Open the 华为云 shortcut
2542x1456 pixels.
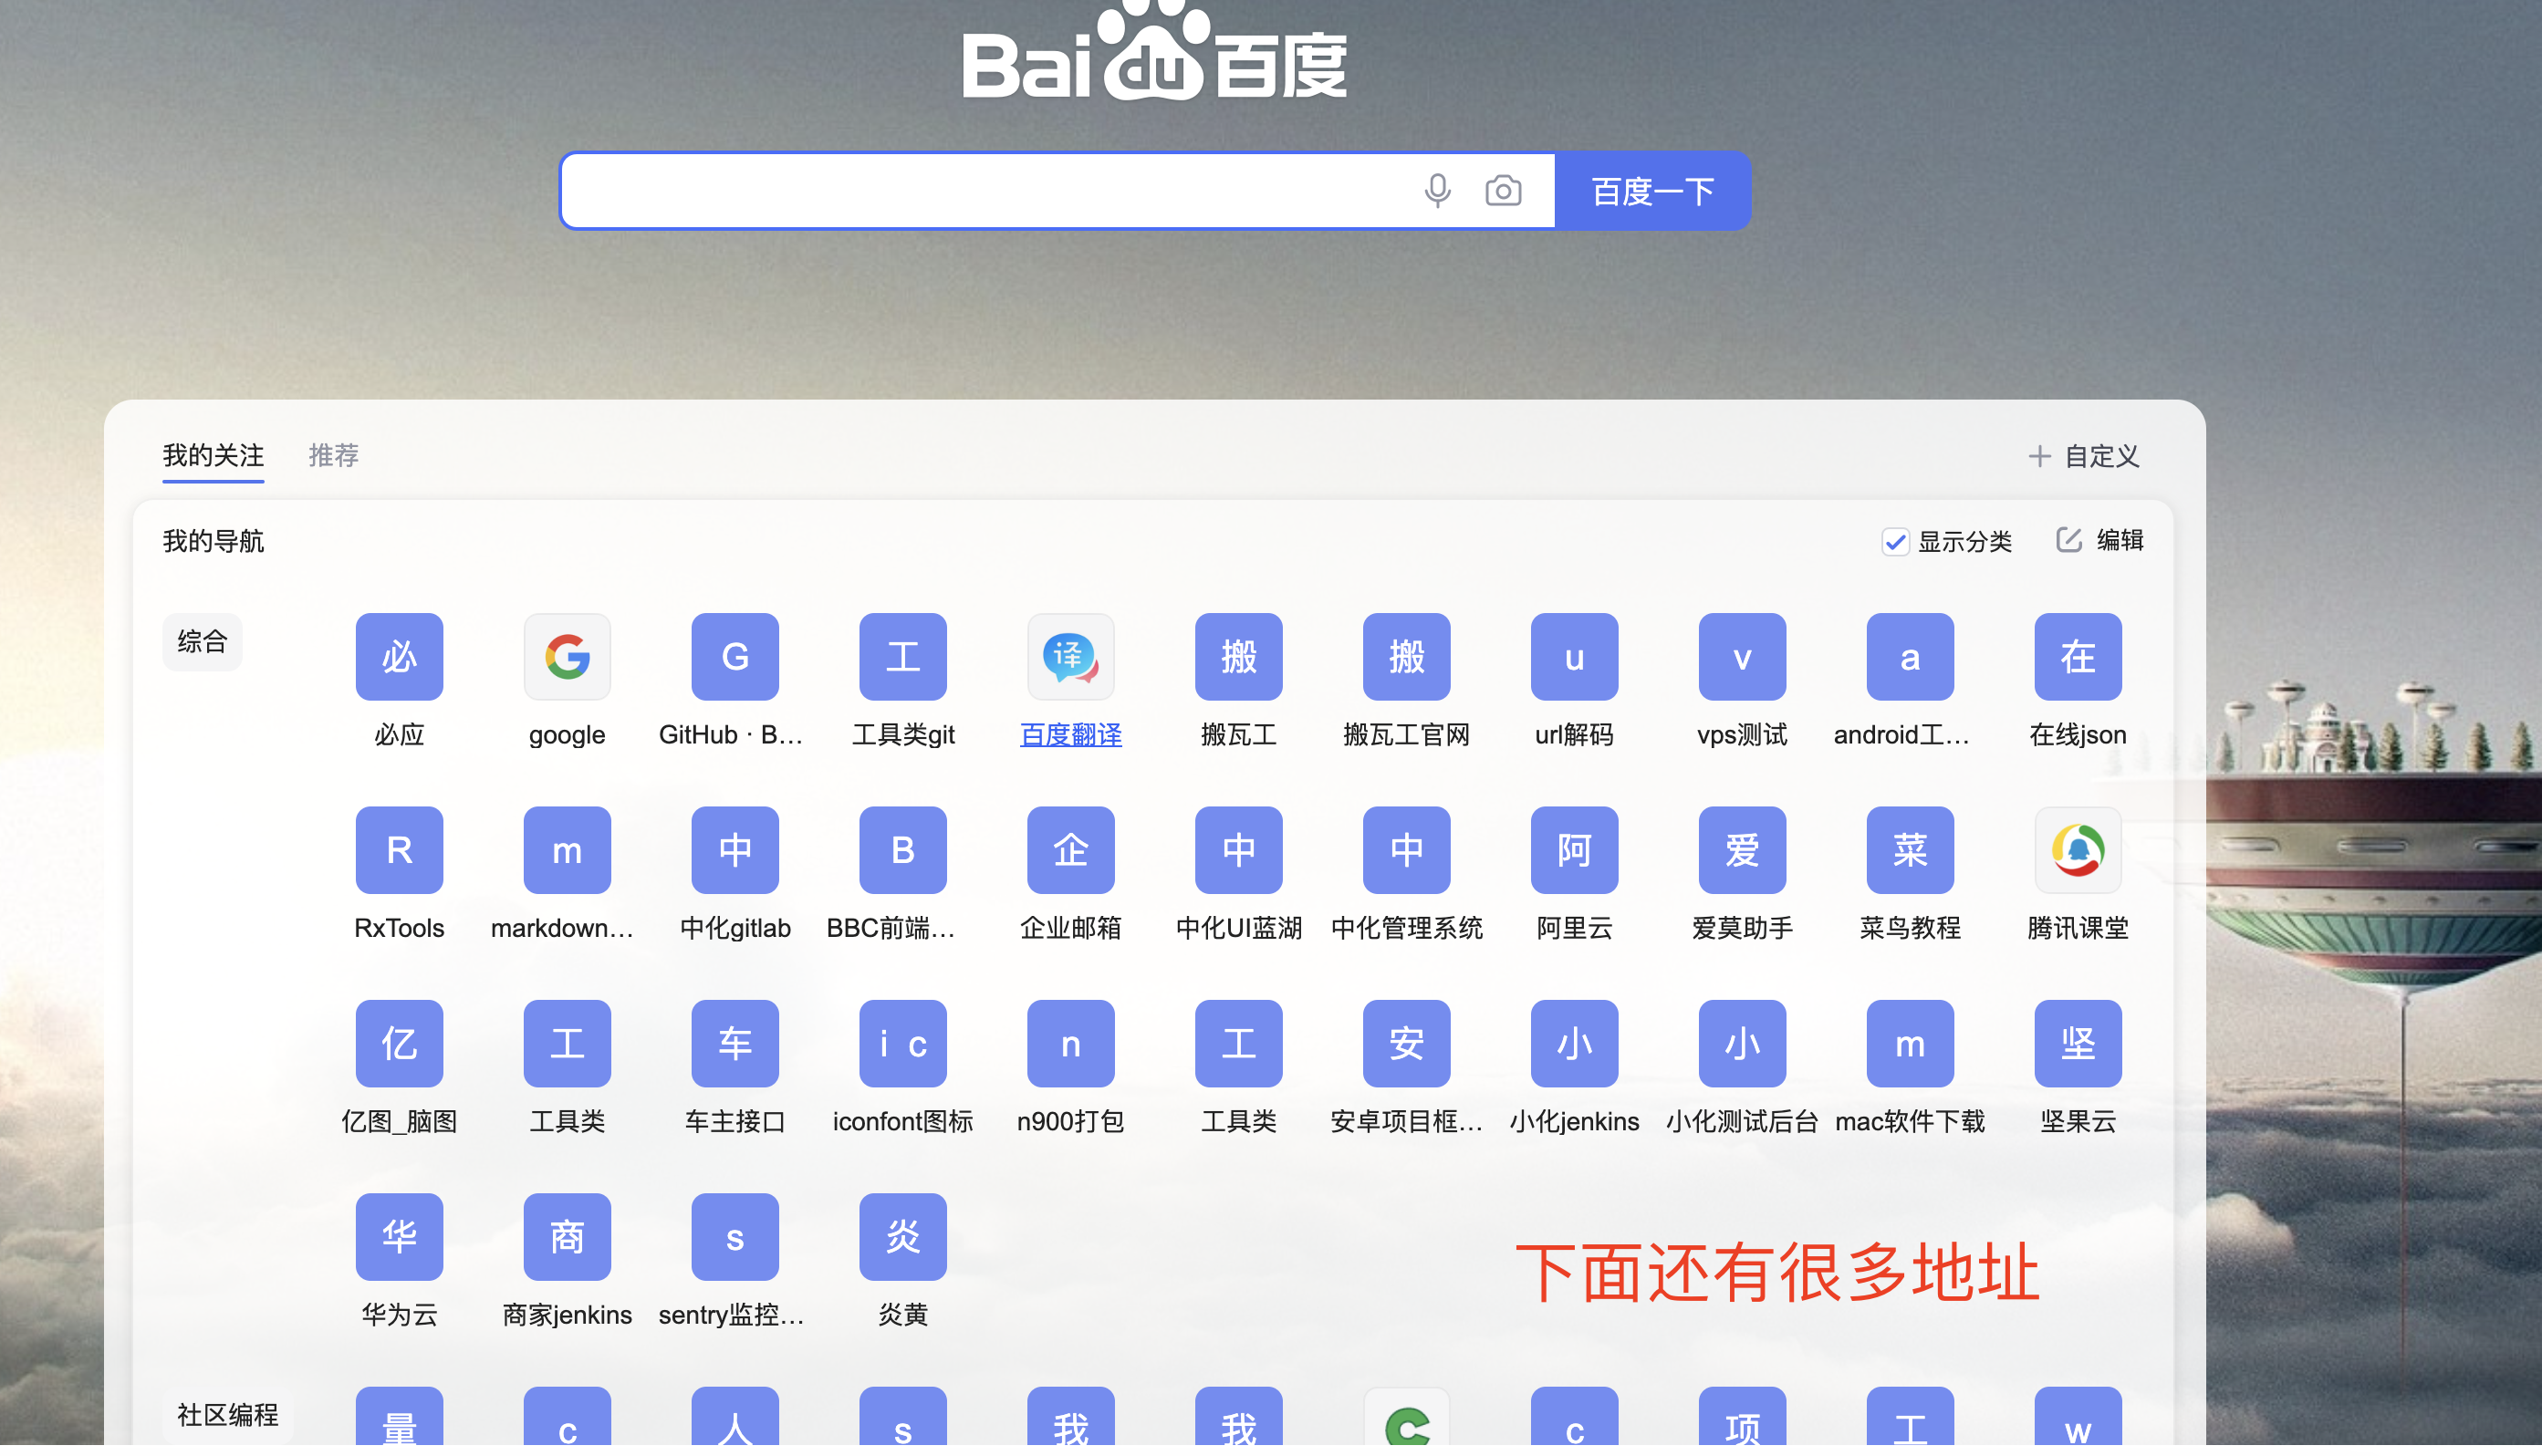[x=399, y=1237]
